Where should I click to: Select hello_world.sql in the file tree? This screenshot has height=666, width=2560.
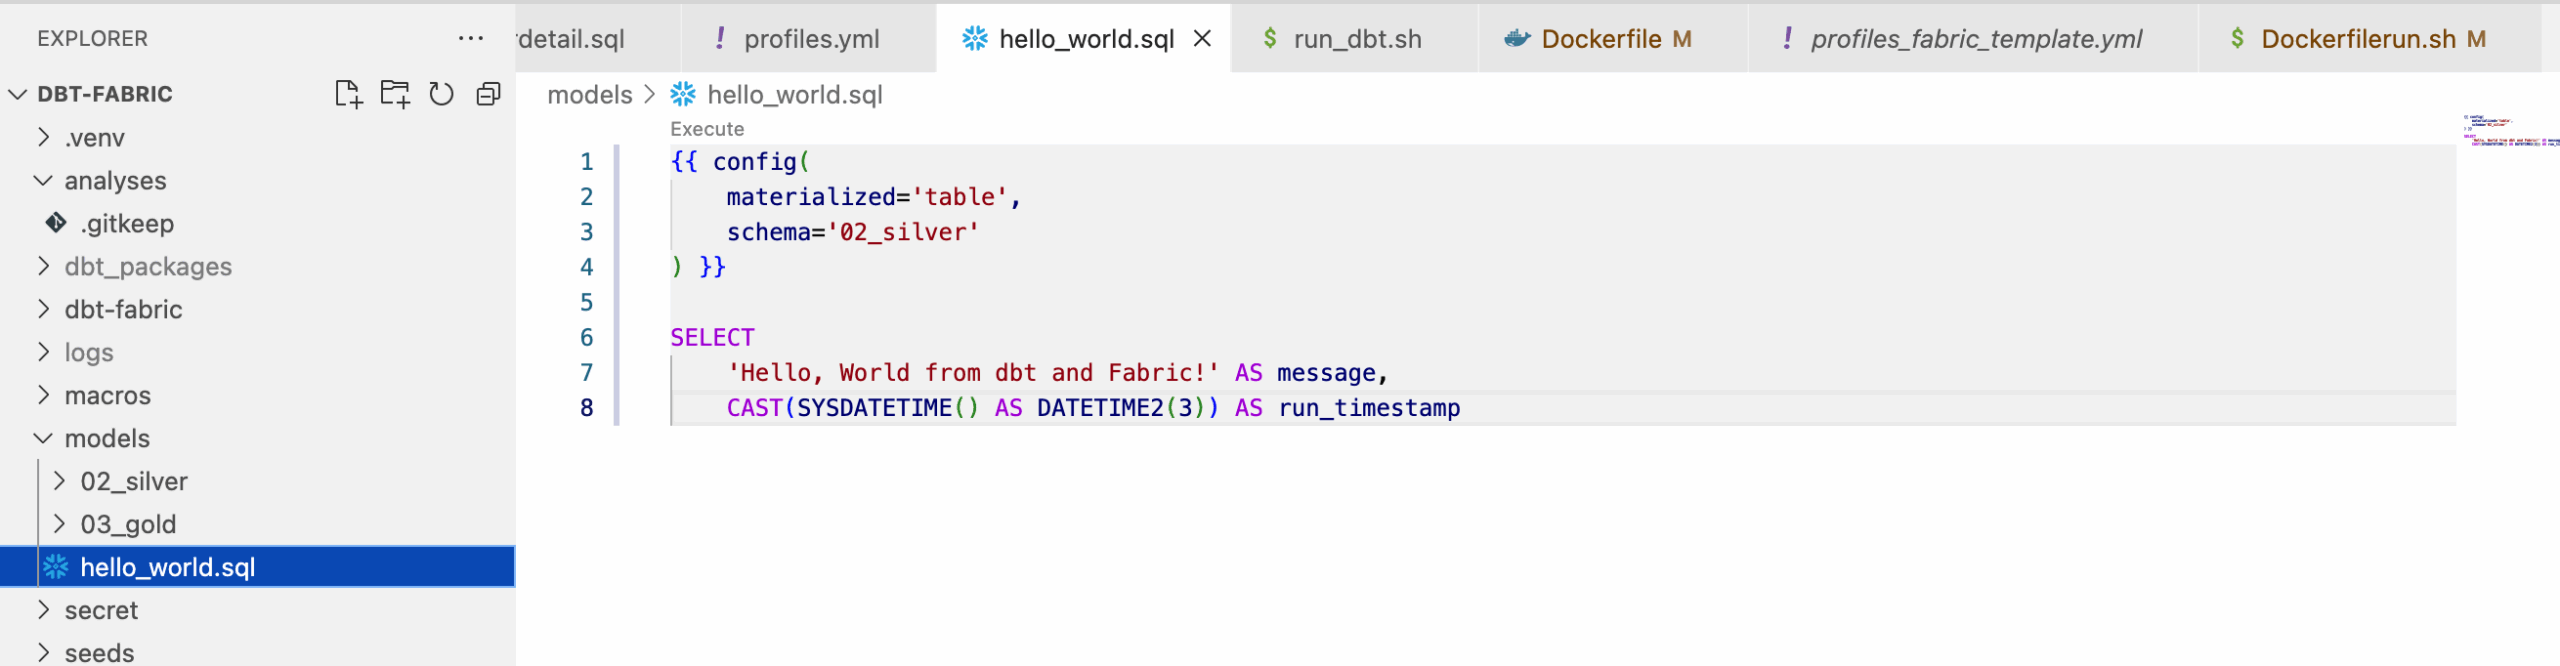click(167, 568)
